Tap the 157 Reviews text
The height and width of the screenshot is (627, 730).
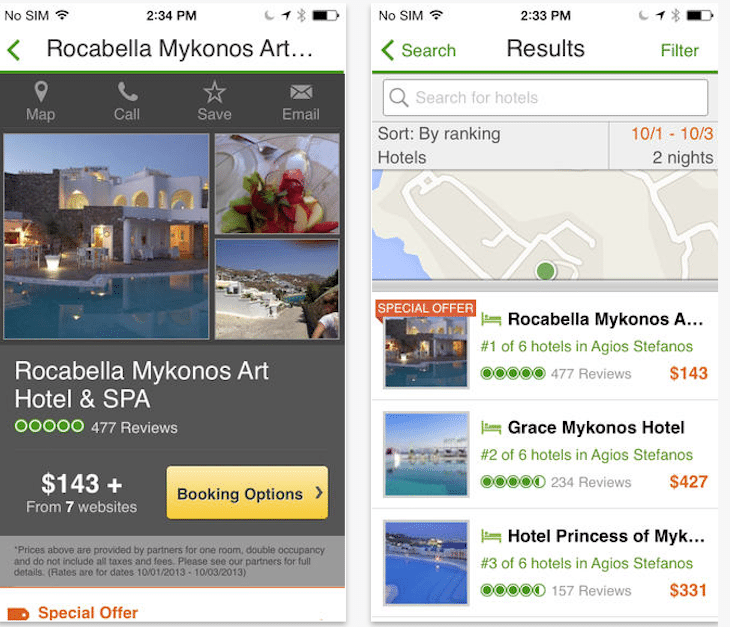(x=591, y=591)
